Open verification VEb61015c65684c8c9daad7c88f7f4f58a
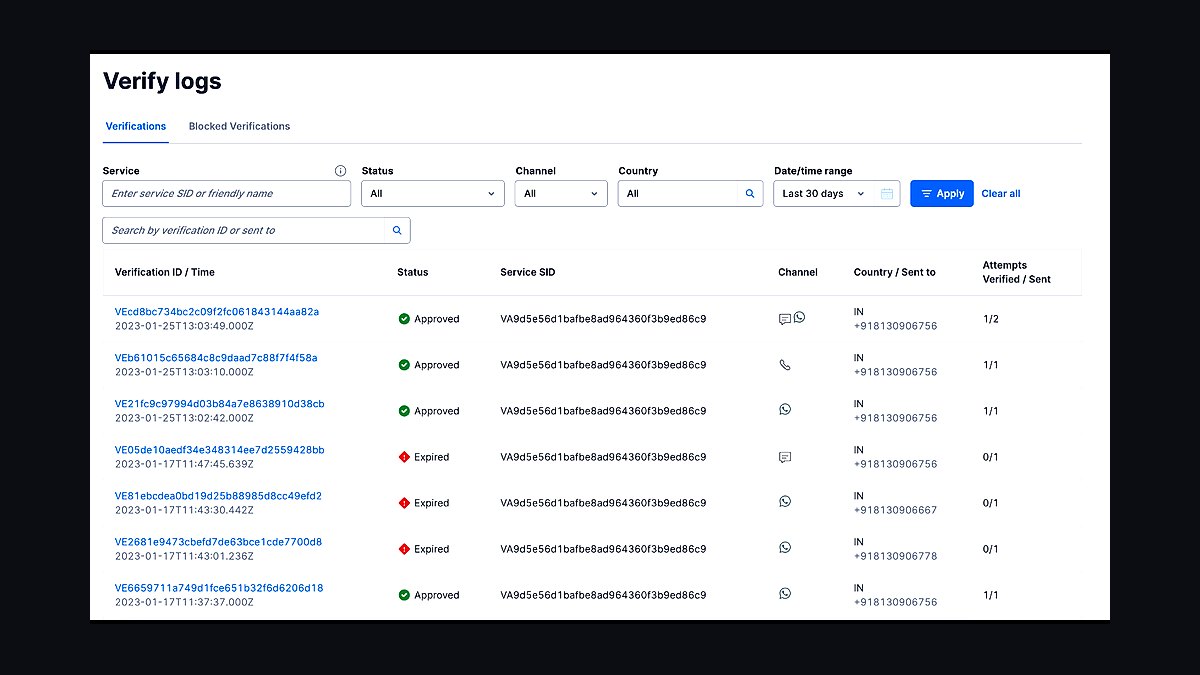The image size is (1200, 675). [x=216, y=358]
